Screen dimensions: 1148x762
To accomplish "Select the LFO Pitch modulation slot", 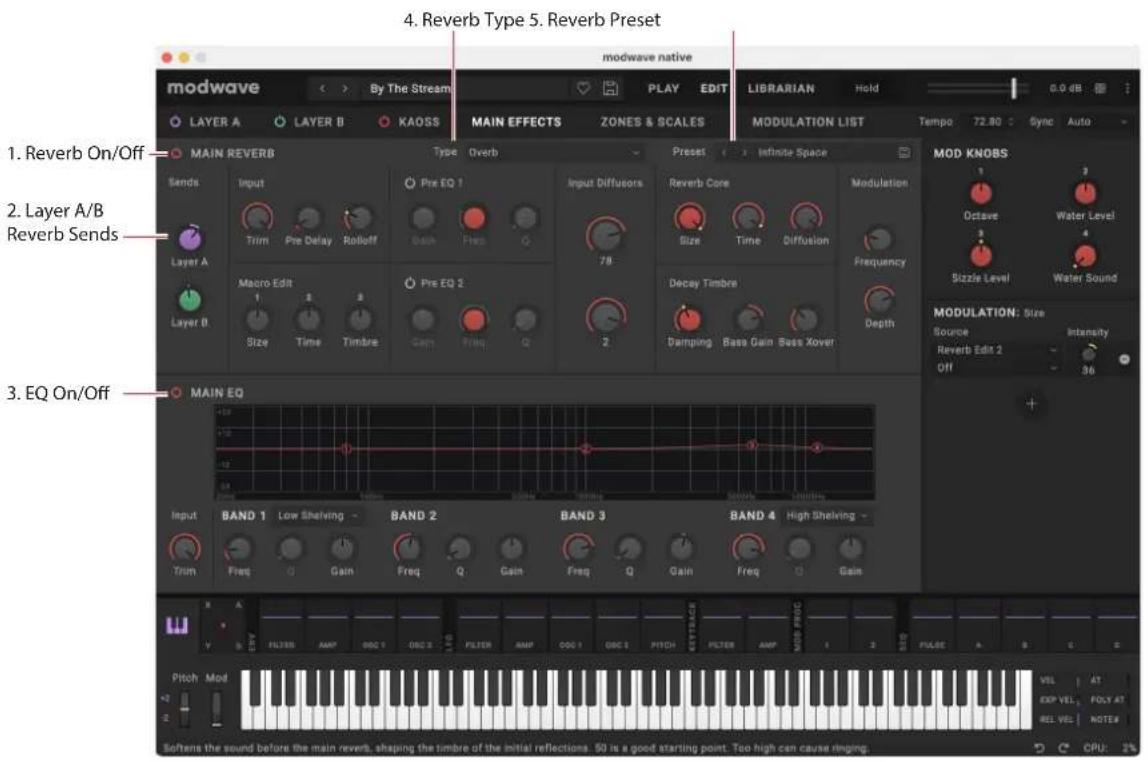I will coord(663,627).
